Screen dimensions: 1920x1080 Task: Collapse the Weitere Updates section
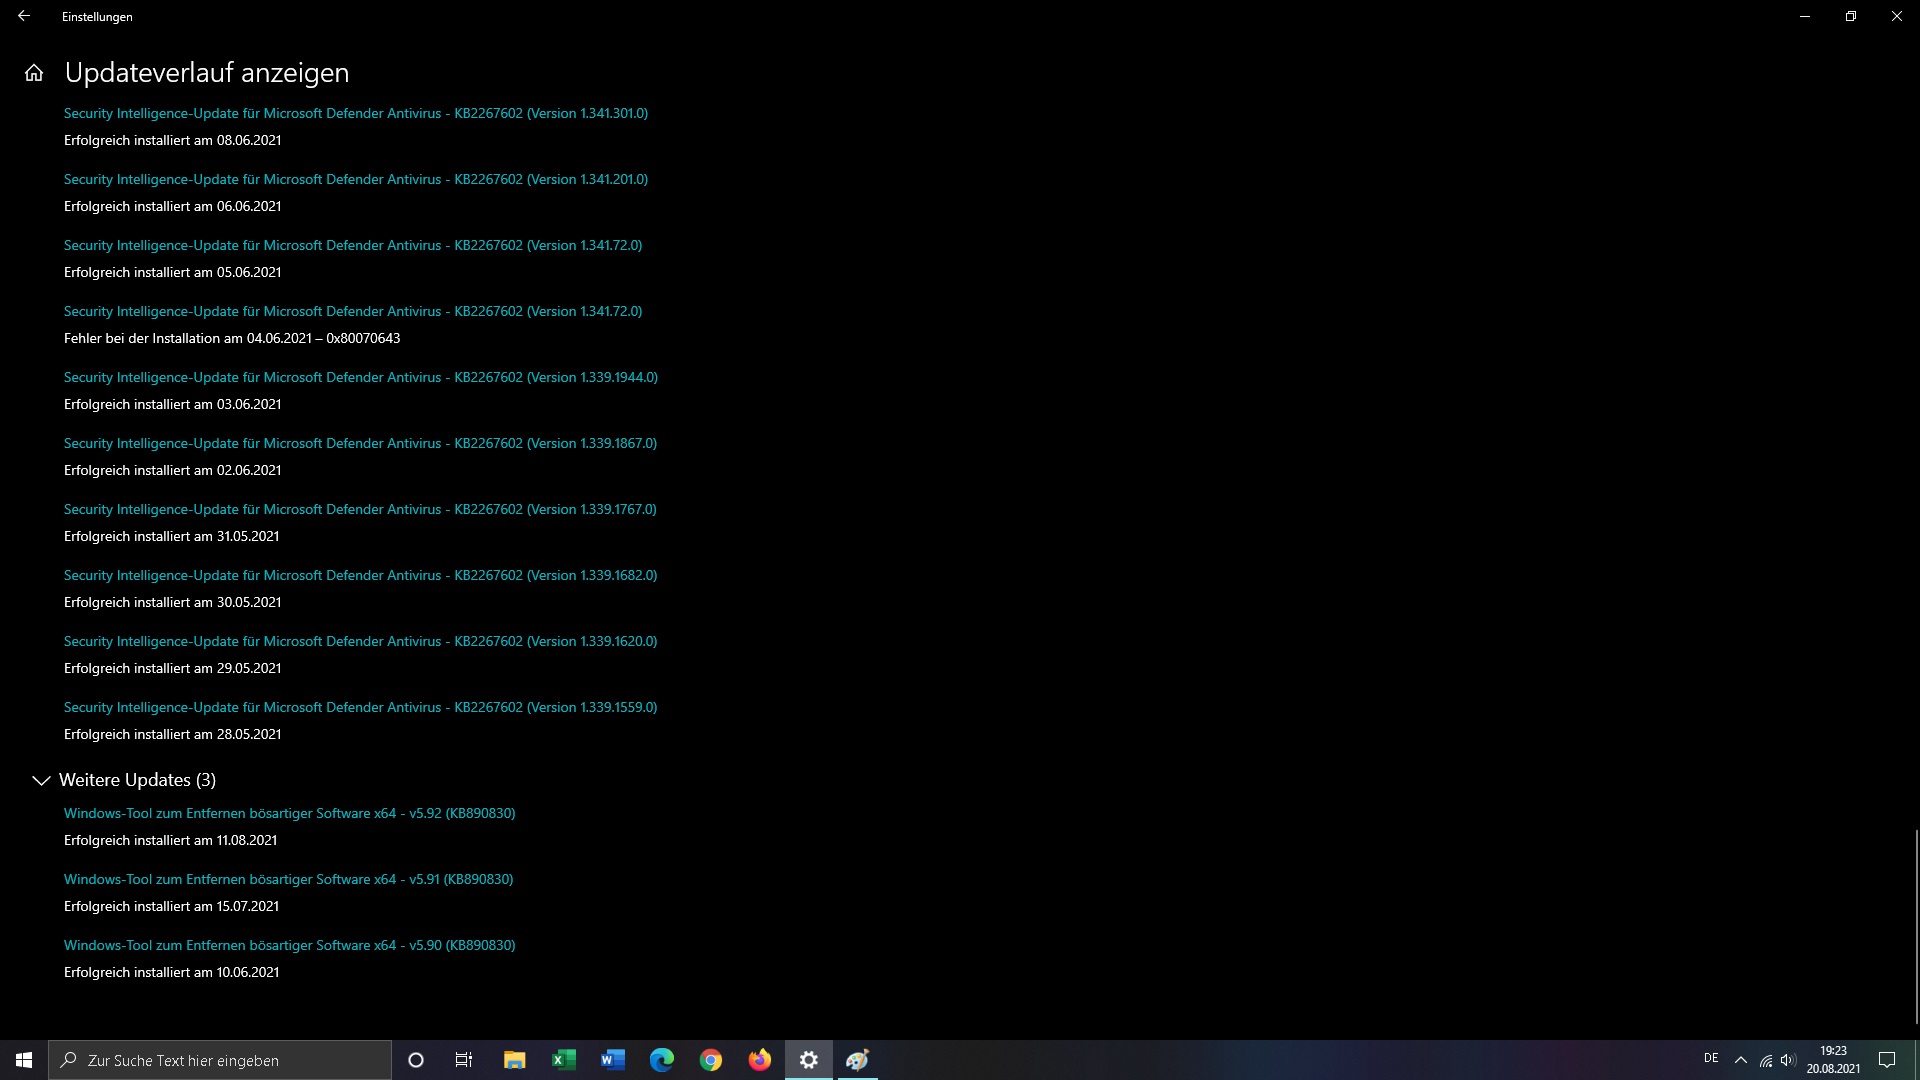[x=41, y=780]
